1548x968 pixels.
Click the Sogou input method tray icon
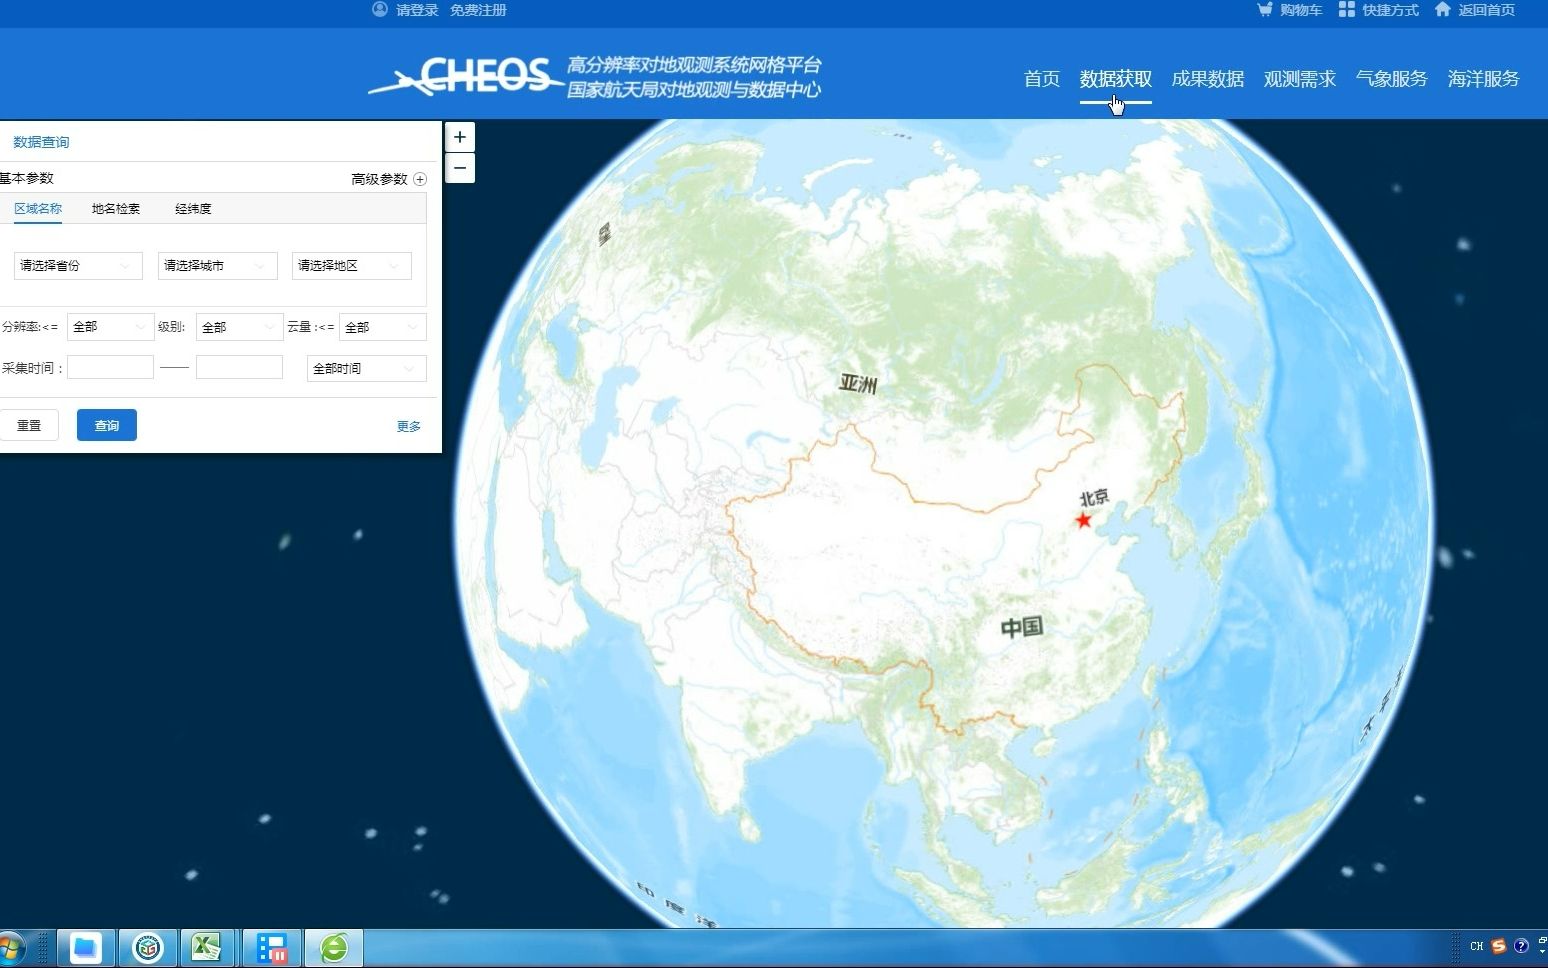[1499, 946]
